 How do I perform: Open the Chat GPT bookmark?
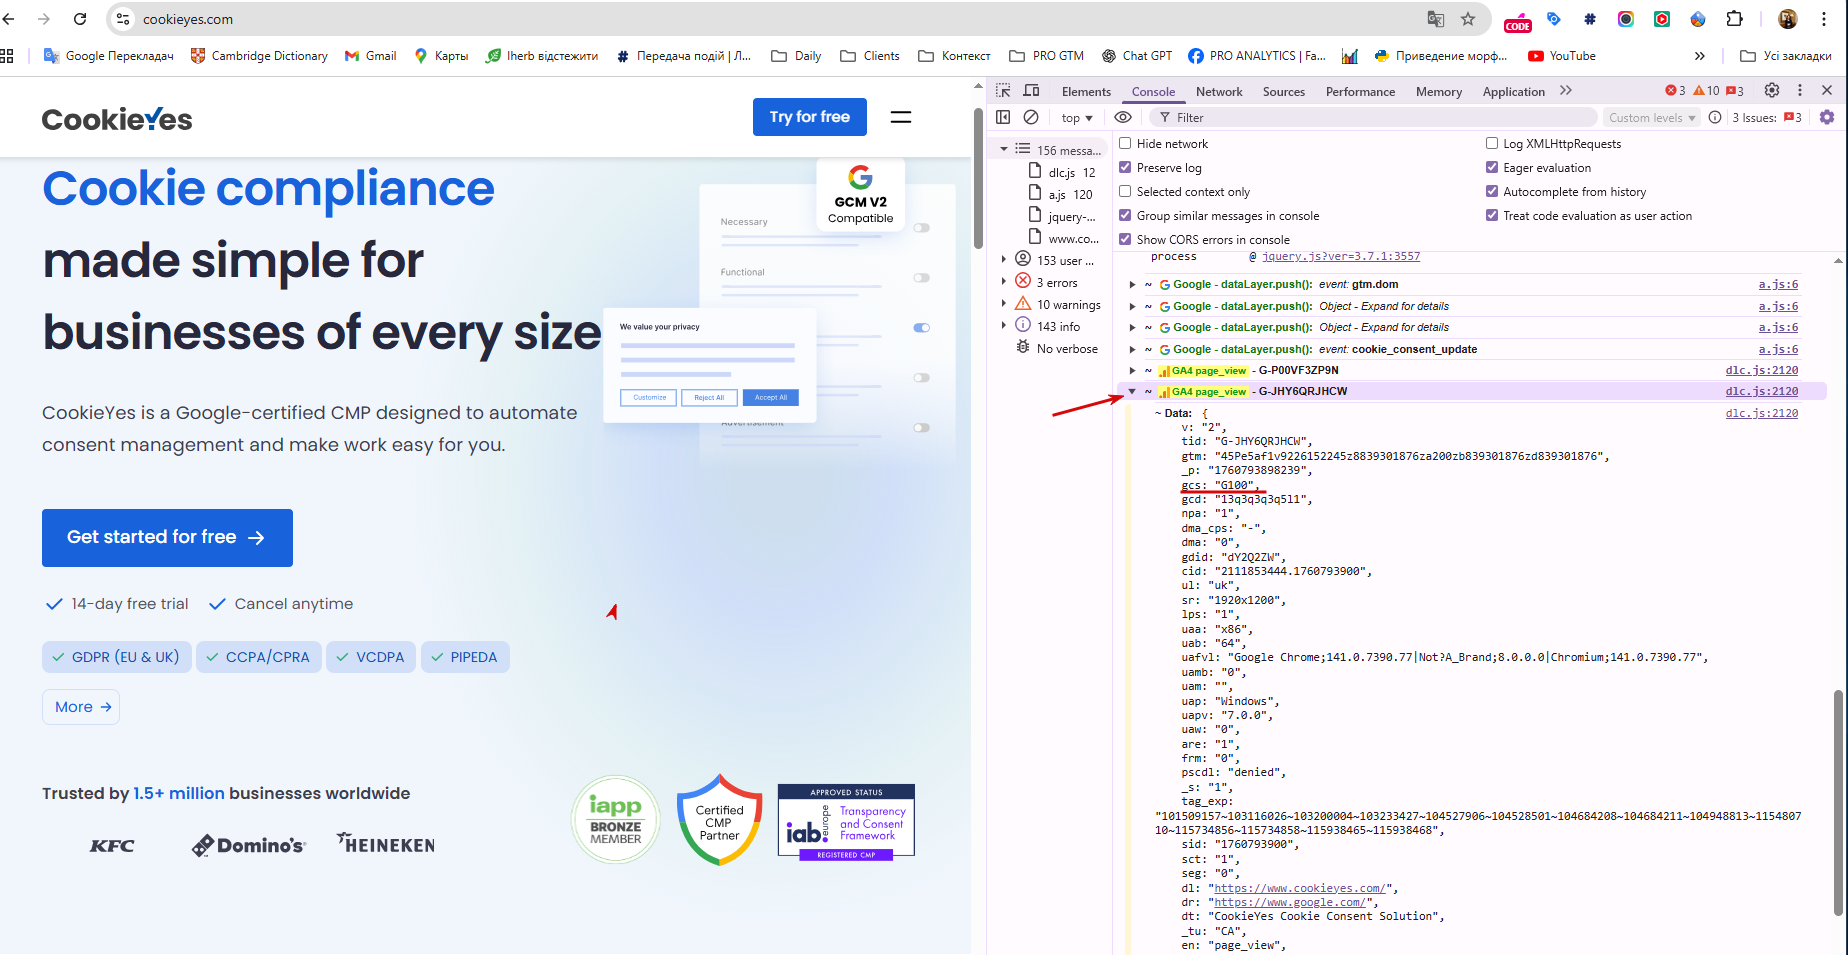tap(1137, 56)
